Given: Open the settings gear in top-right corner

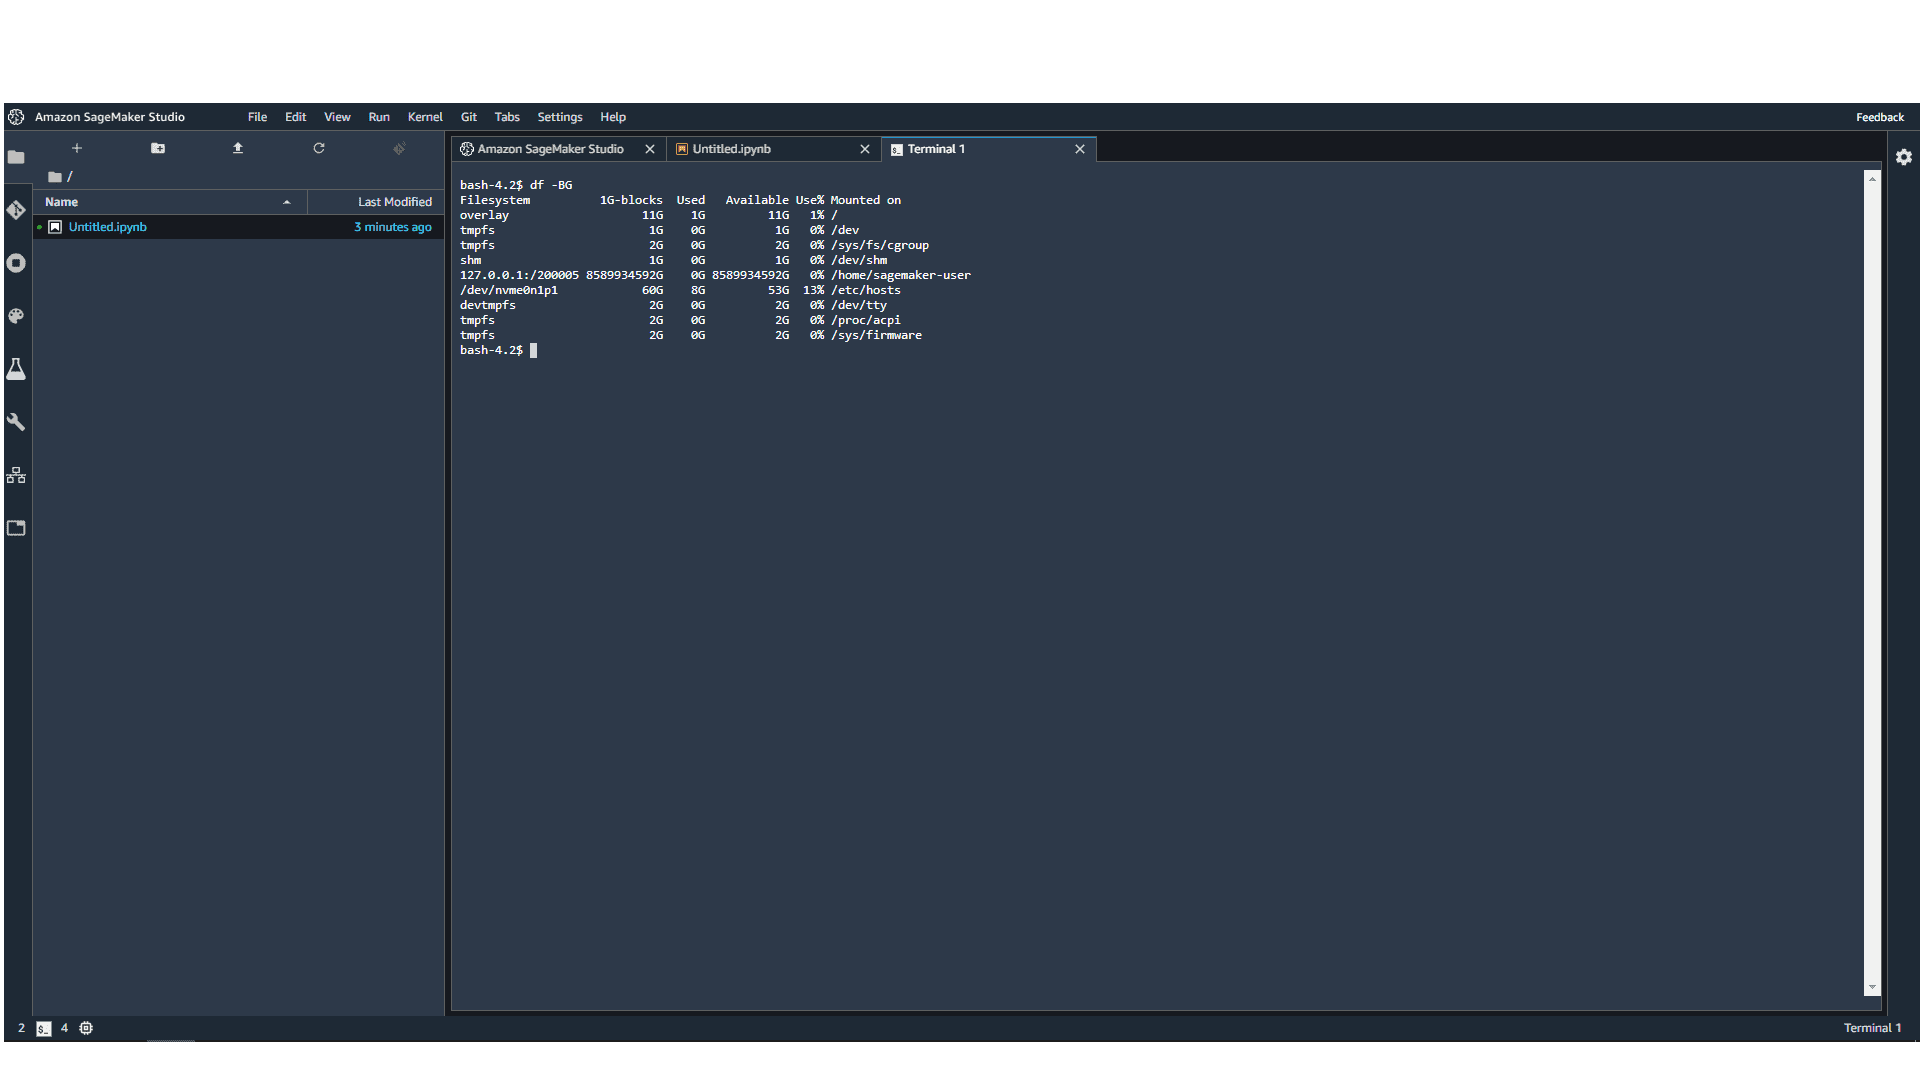Looking at the screenshot, I should point(1904,157).
